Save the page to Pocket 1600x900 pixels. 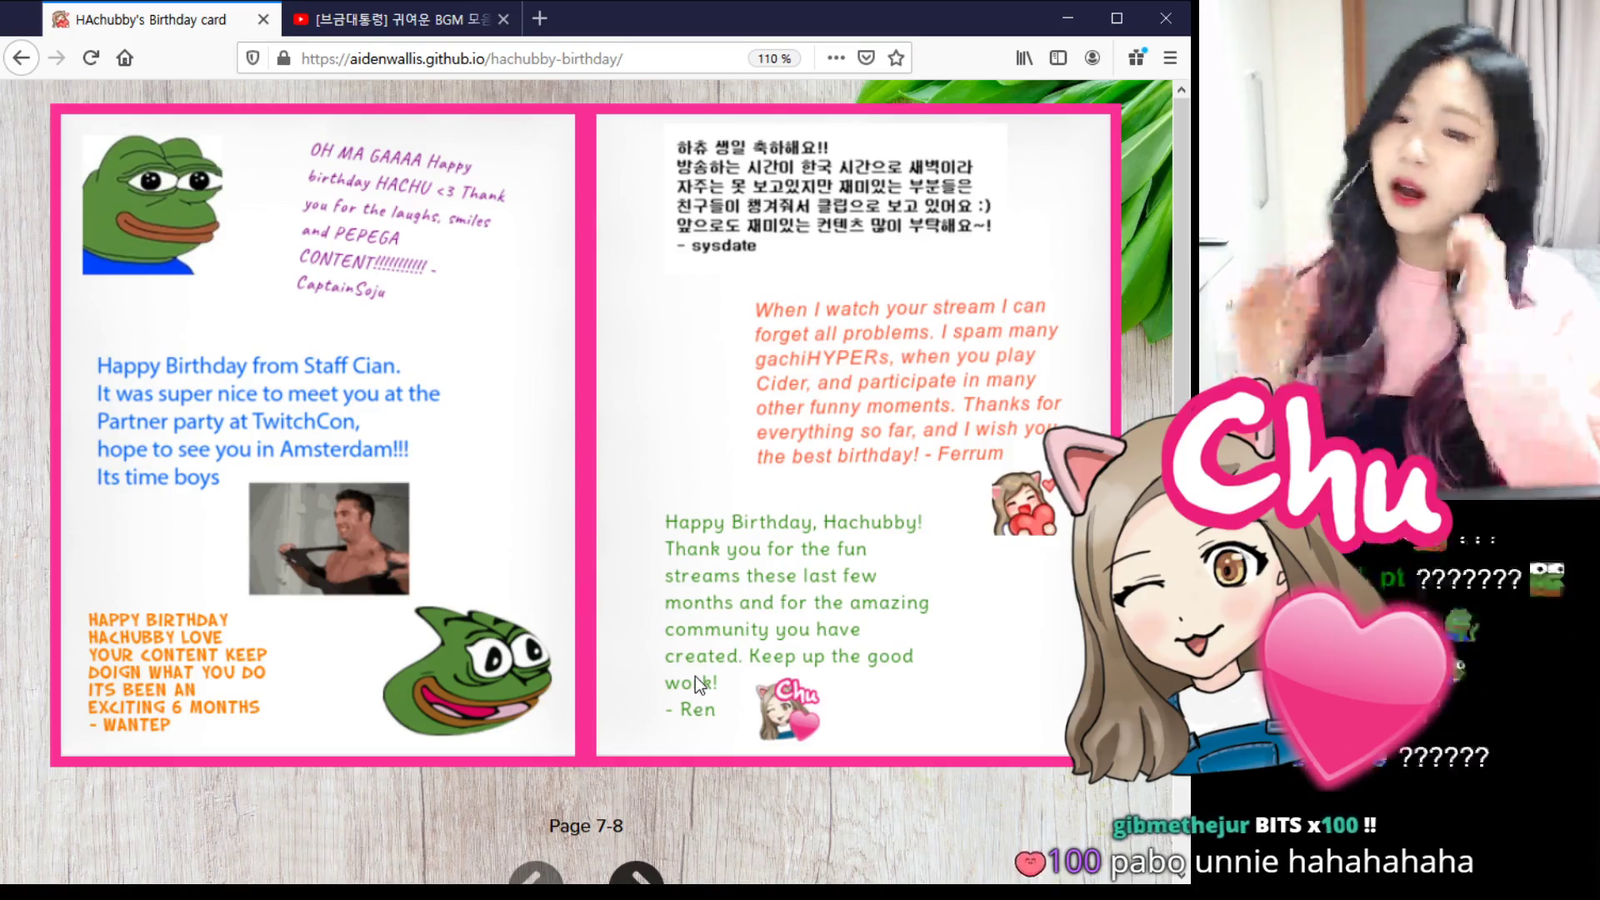coord(866,58)
